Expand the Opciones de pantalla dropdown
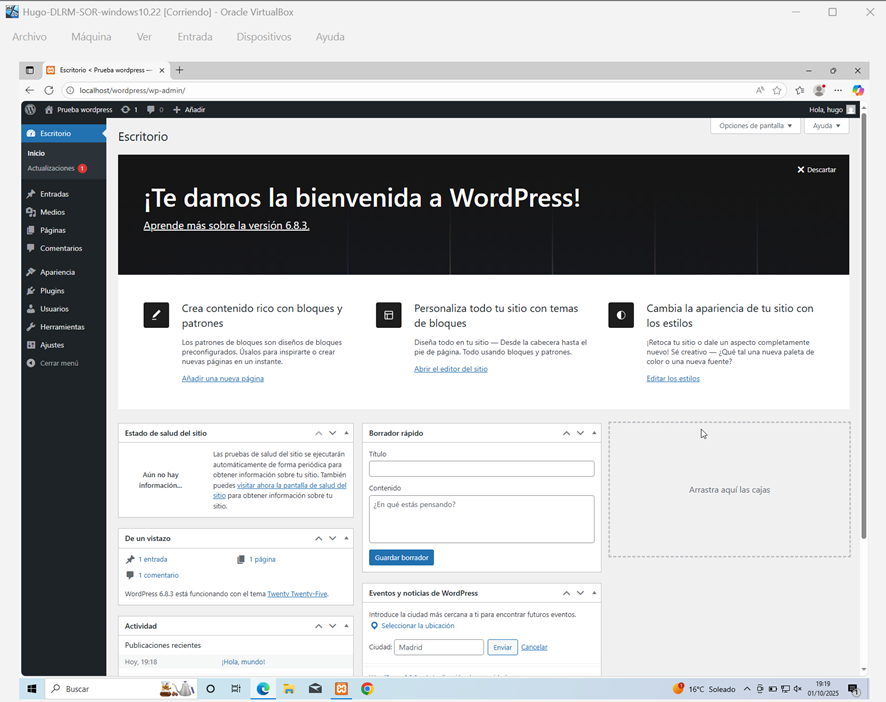The height and width of the screenshot is (702, 886). click(x=756, y=126)
